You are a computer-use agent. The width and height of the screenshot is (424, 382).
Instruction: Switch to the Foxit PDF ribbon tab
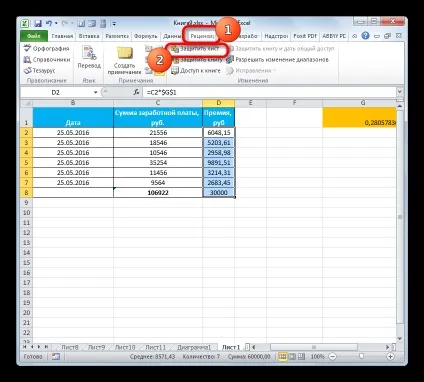click(305, 36)
